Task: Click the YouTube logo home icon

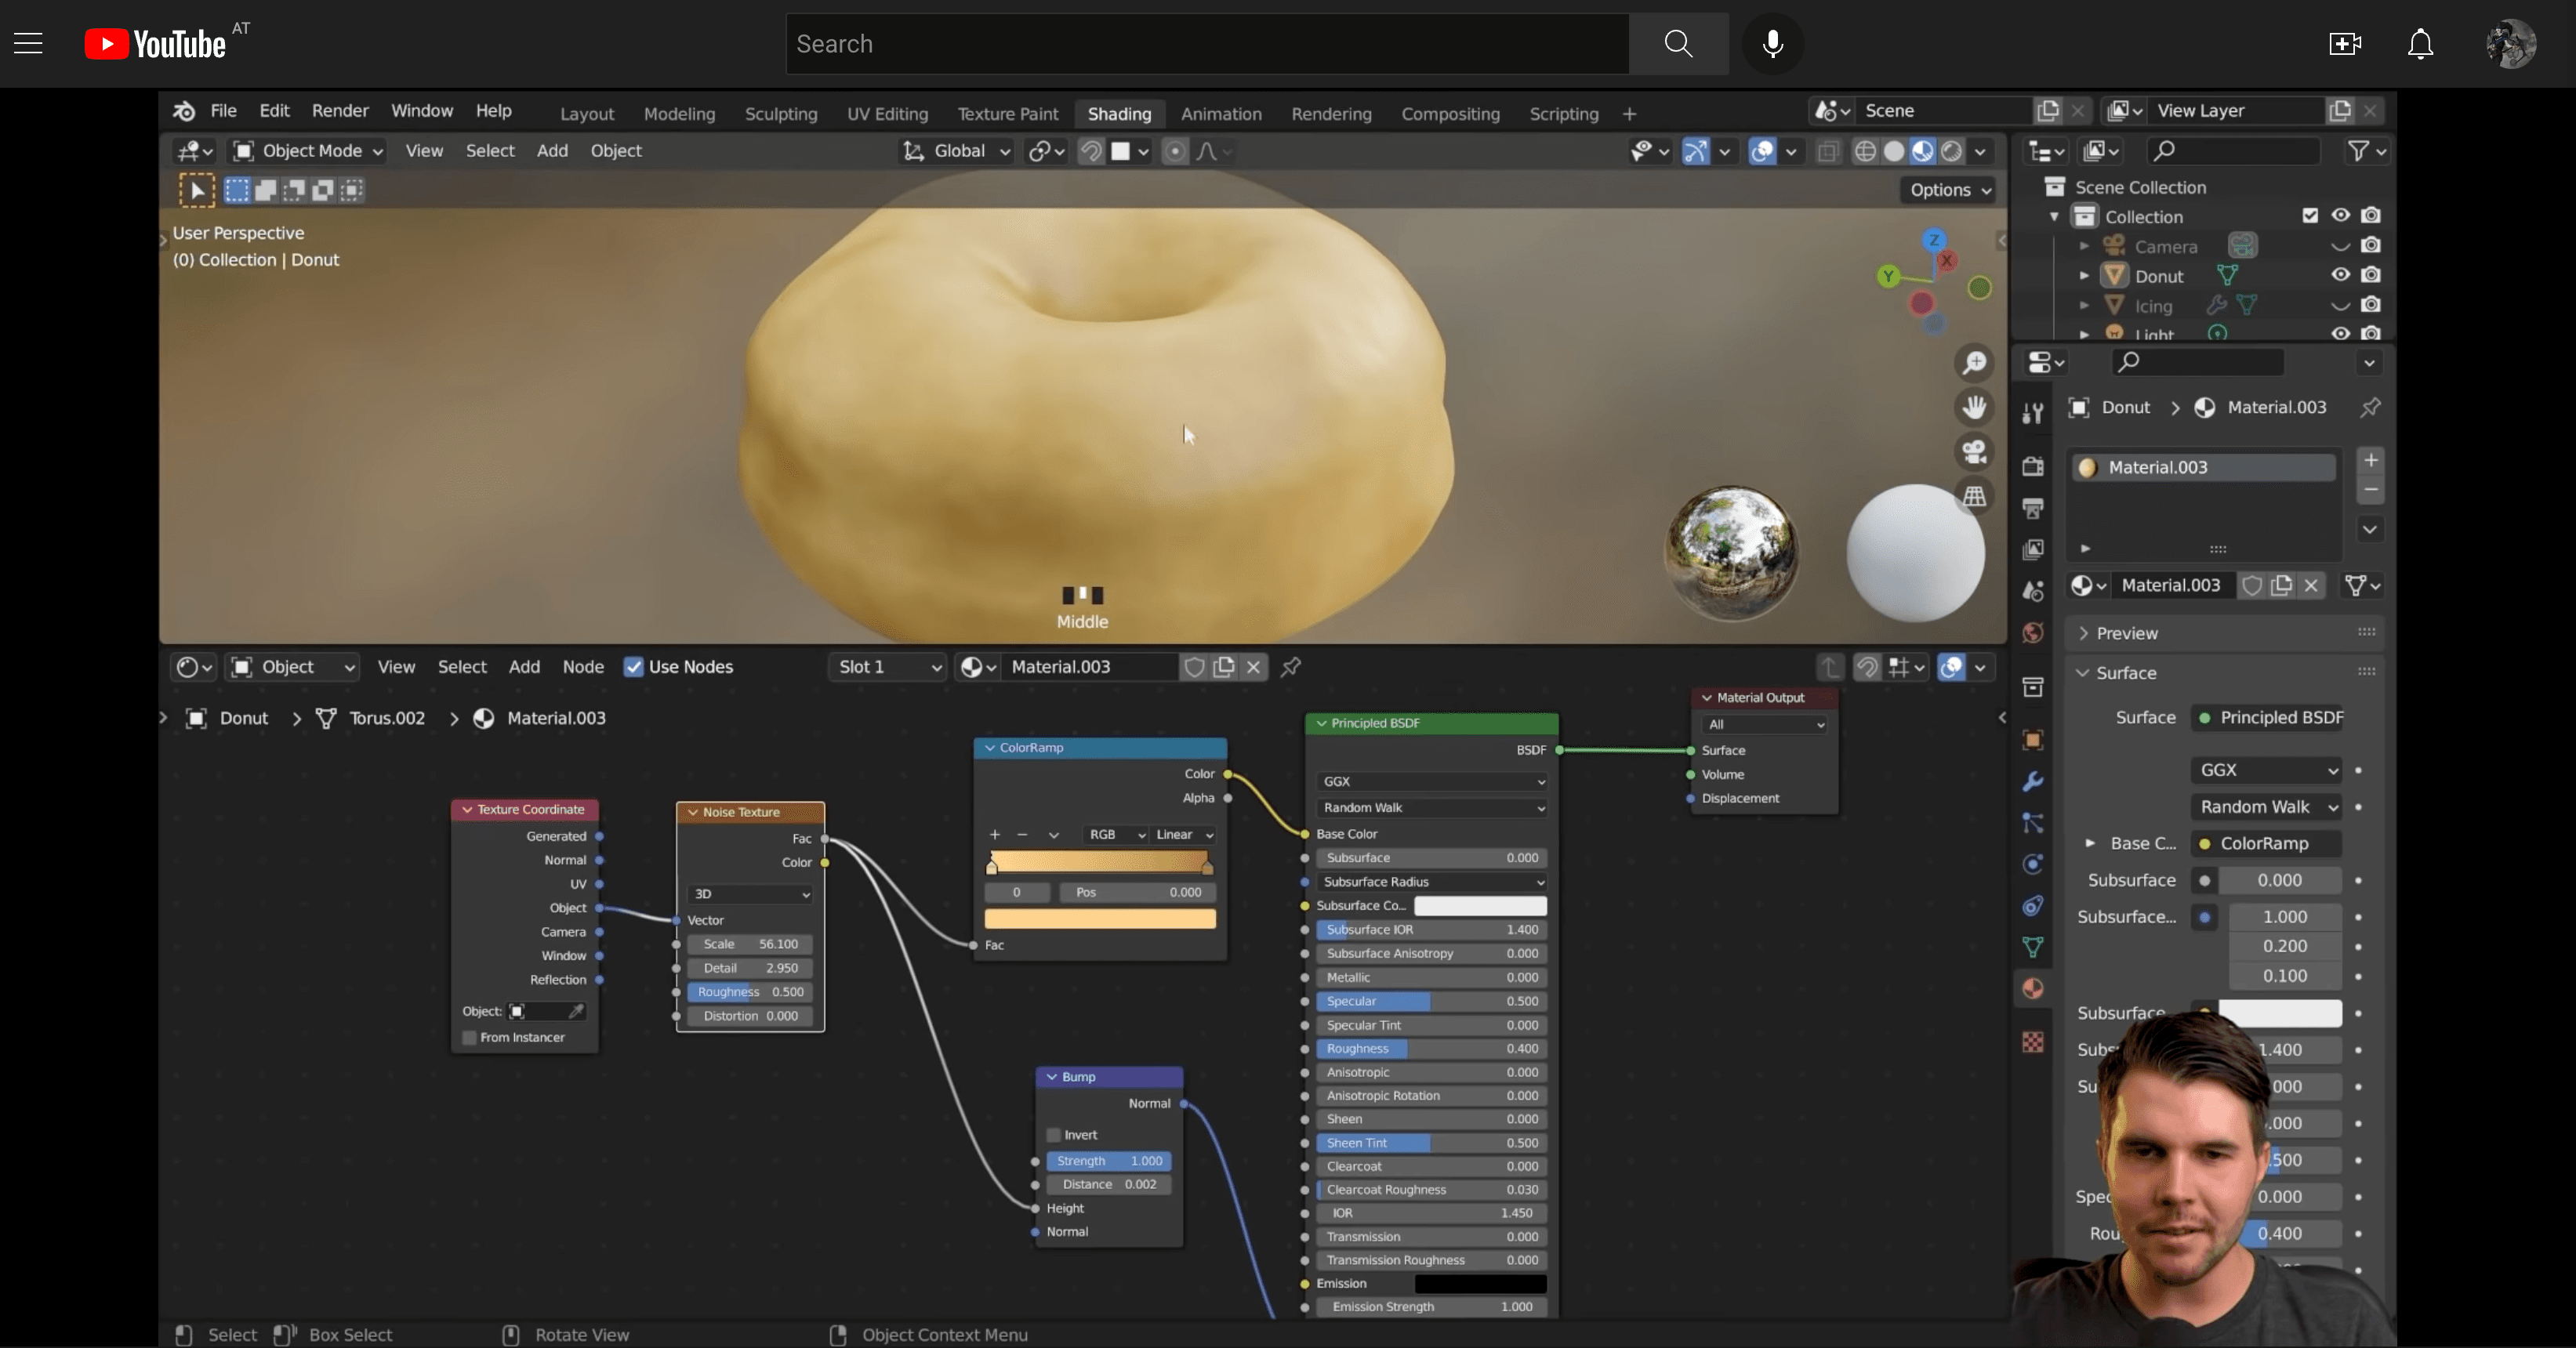Action: (155, 44)
